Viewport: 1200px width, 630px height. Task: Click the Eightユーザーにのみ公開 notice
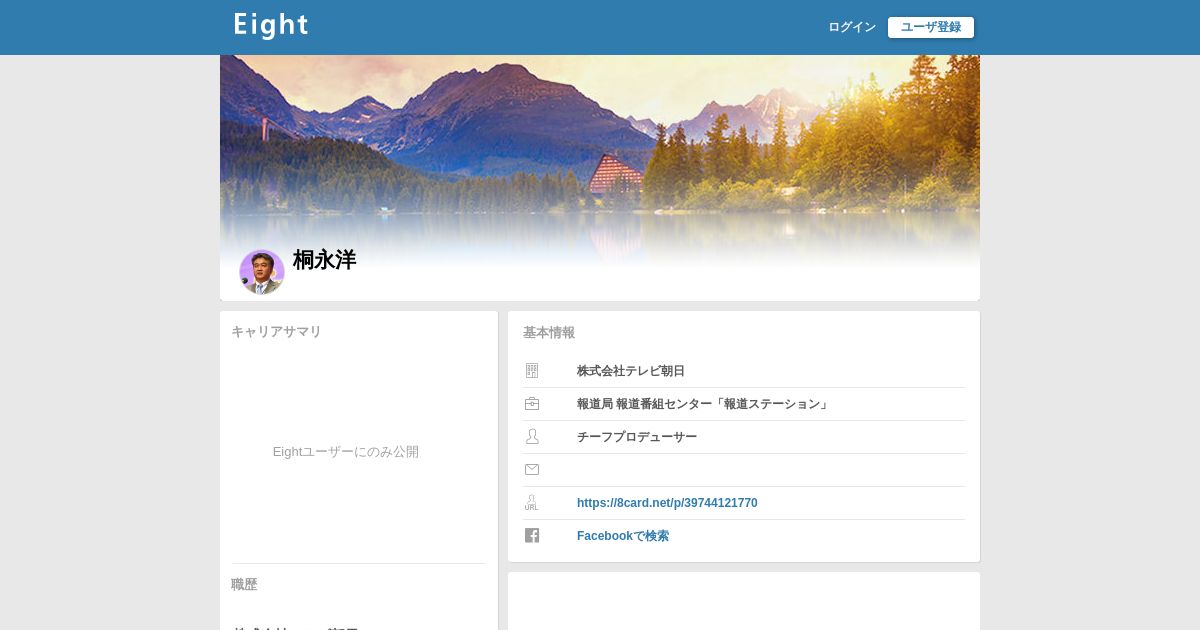tap(346, 452)
